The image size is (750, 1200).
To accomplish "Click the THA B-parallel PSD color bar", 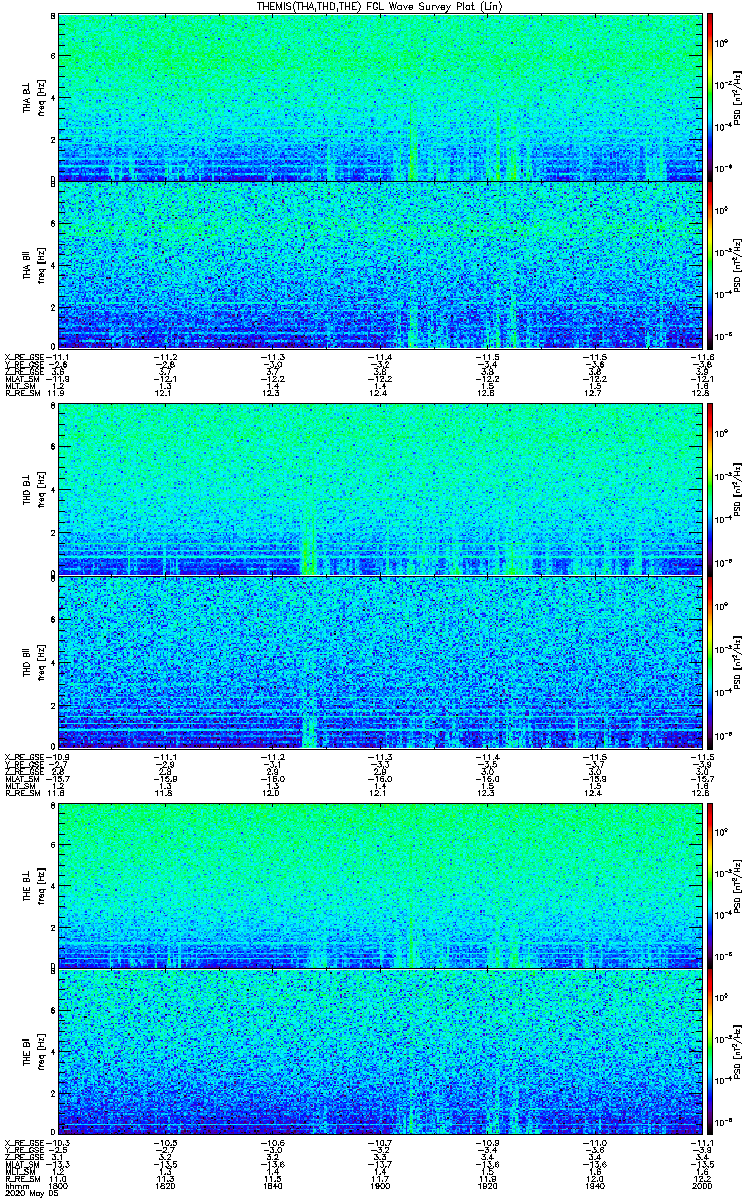I will [710, 264].
